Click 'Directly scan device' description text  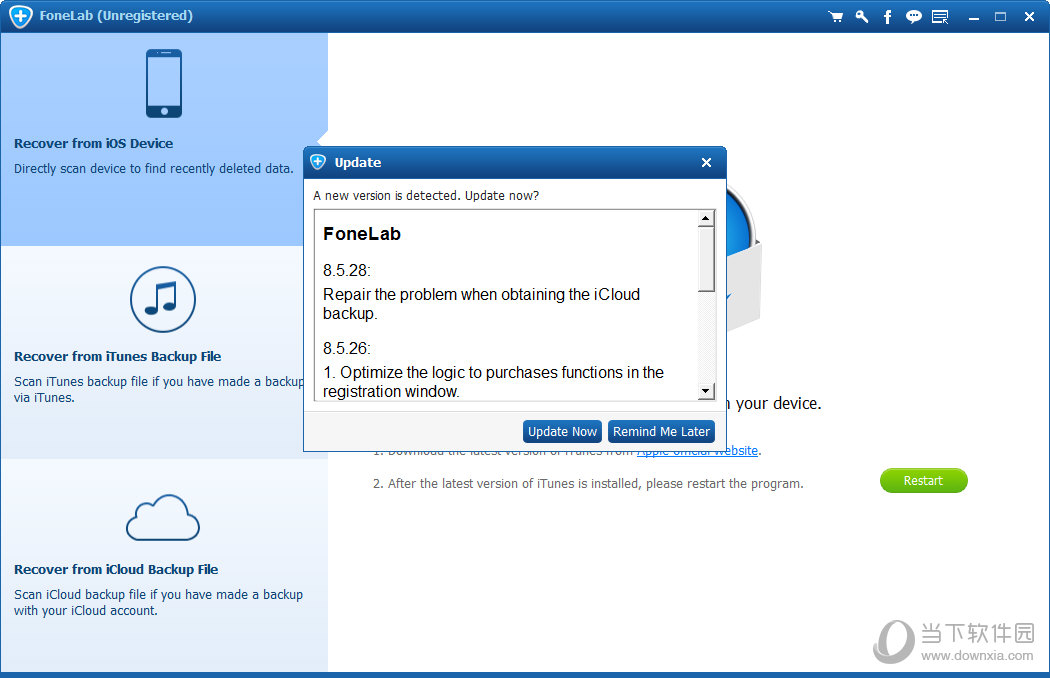pos(153,168)
